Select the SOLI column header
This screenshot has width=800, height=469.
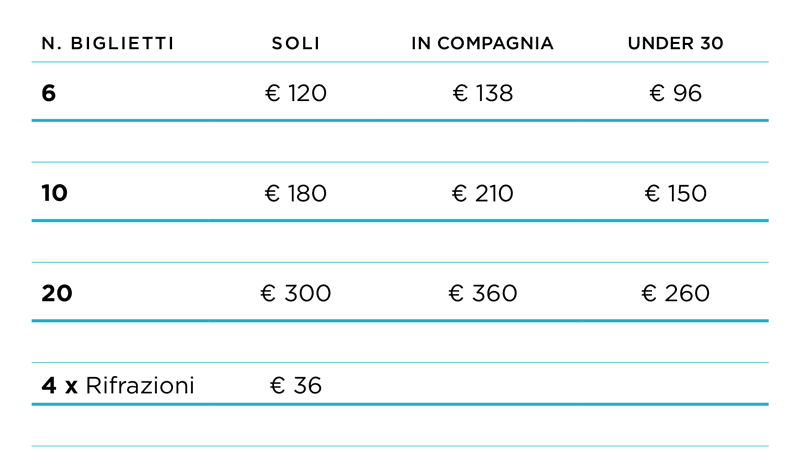point(296,44)
